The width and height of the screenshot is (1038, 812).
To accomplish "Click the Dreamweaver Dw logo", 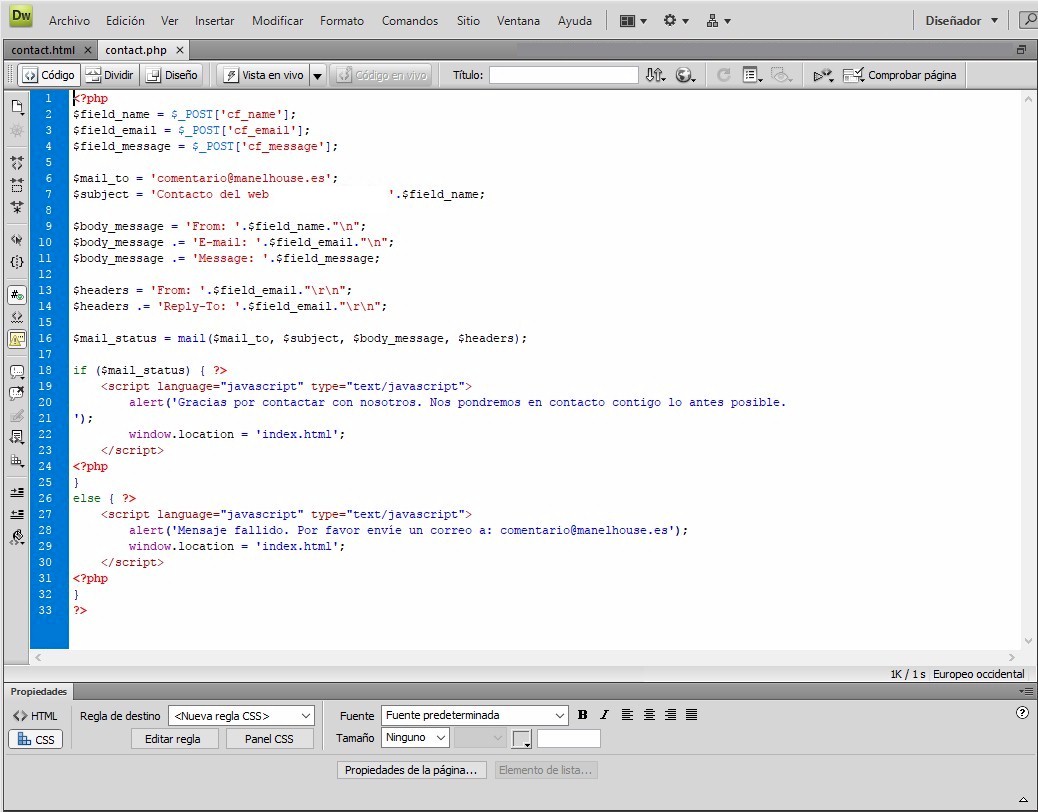I will [x=22, y=16].
